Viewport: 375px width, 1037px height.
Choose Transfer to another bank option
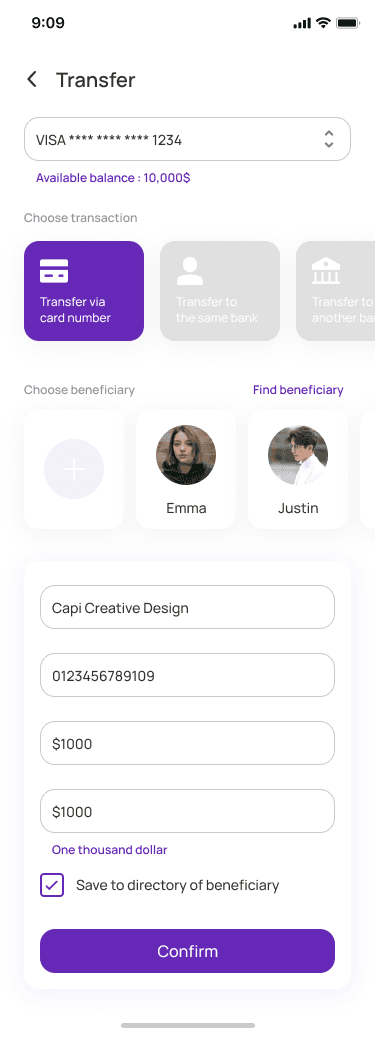click(x=335, y=291)
